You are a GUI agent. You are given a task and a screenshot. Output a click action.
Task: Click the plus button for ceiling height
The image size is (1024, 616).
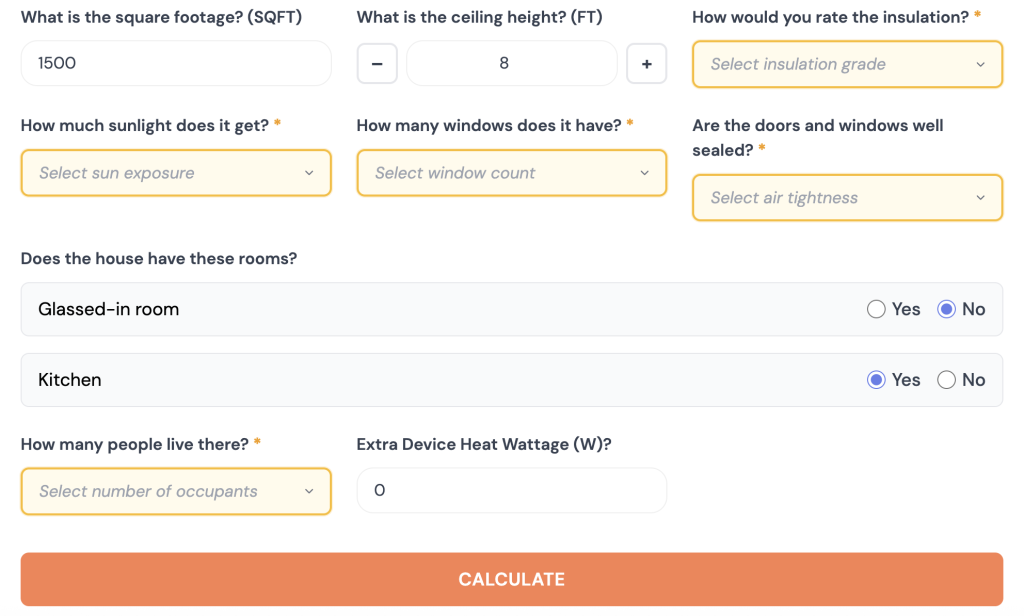(x=646, y=64)
